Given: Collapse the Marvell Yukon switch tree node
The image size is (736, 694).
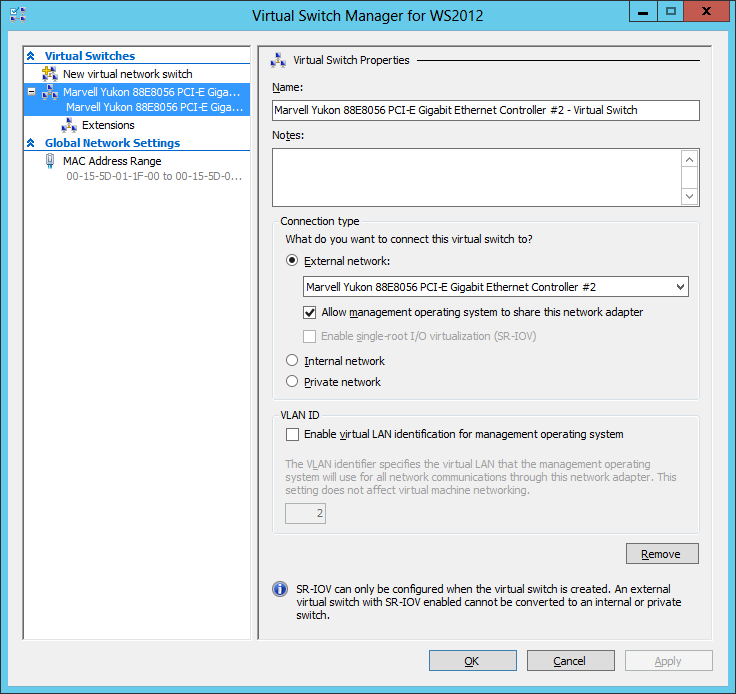Looking at the screenshot, I should click(32, 92).
